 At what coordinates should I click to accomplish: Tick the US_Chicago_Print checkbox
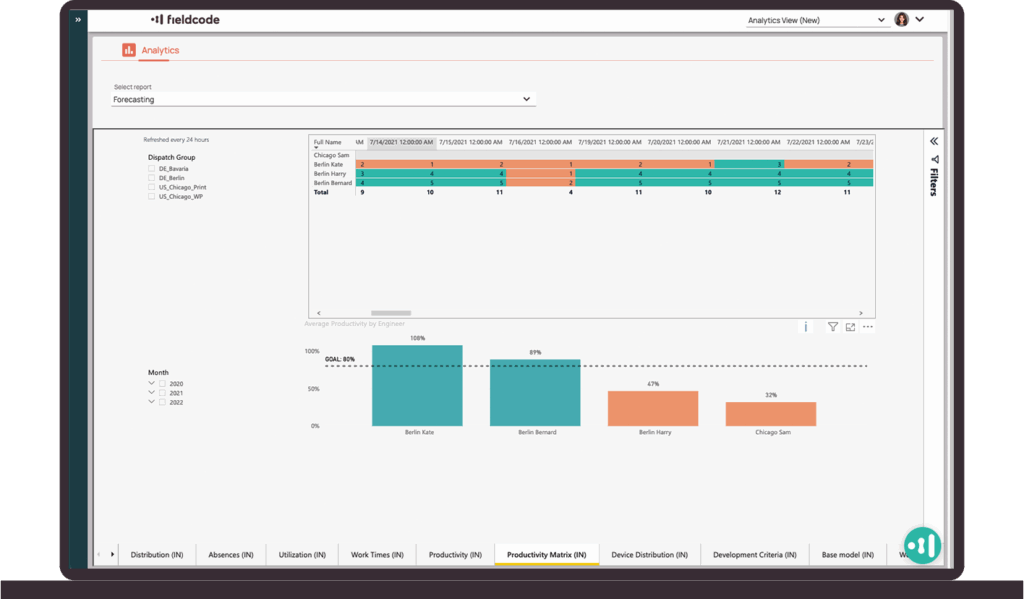click(152, 187)
